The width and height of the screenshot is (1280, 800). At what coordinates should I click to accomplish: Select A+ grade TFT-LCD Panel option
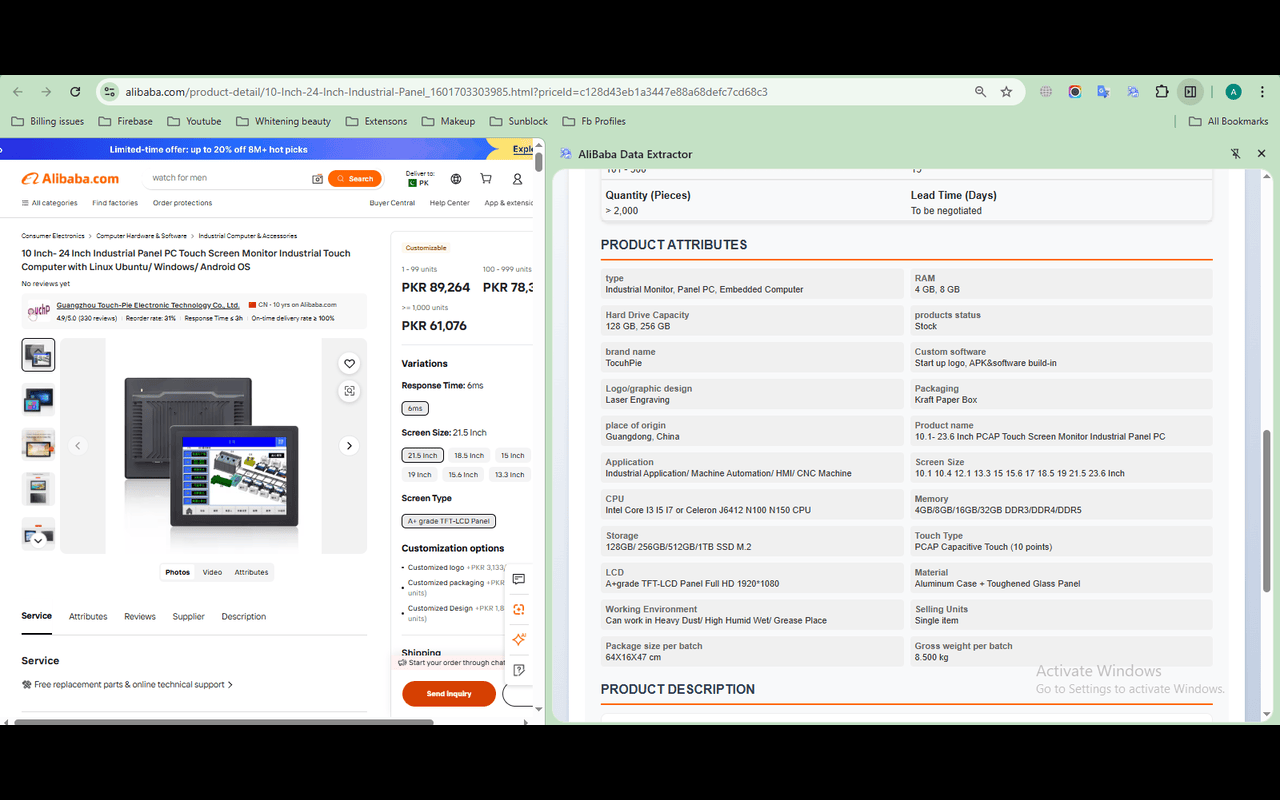click(449, 521)
